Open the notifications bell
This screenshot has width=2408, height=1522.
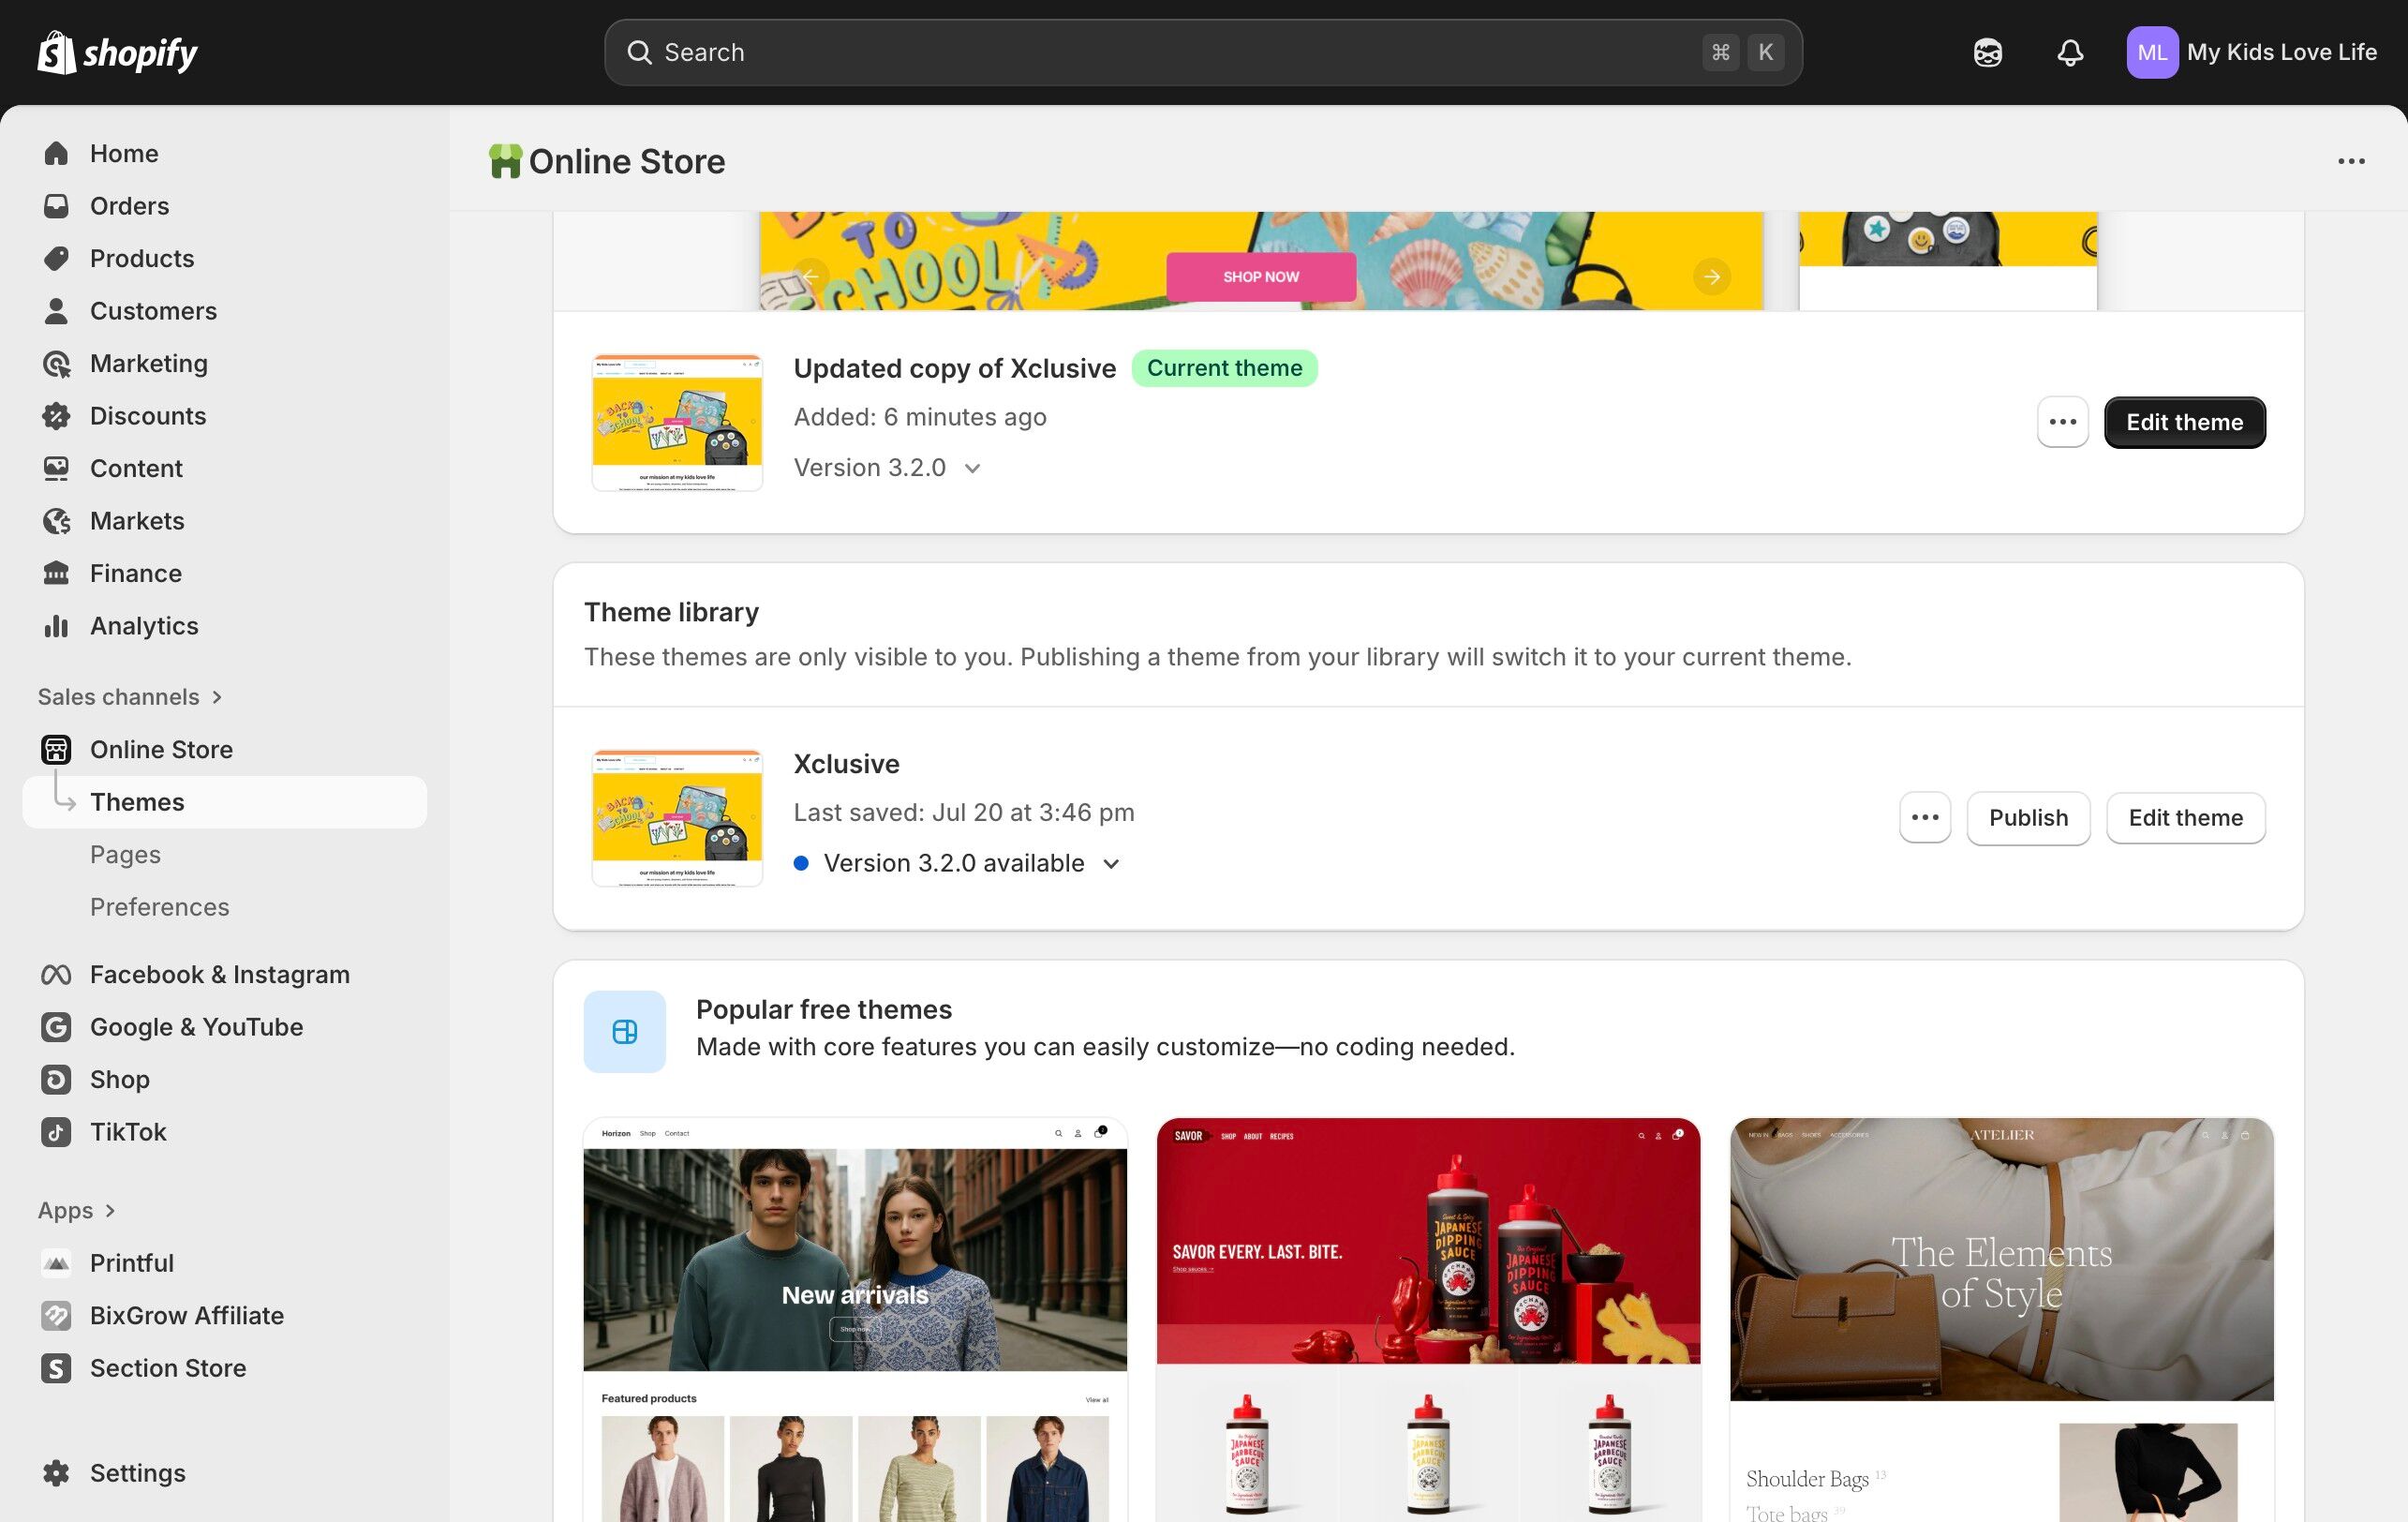click(x=2069, y=52)
